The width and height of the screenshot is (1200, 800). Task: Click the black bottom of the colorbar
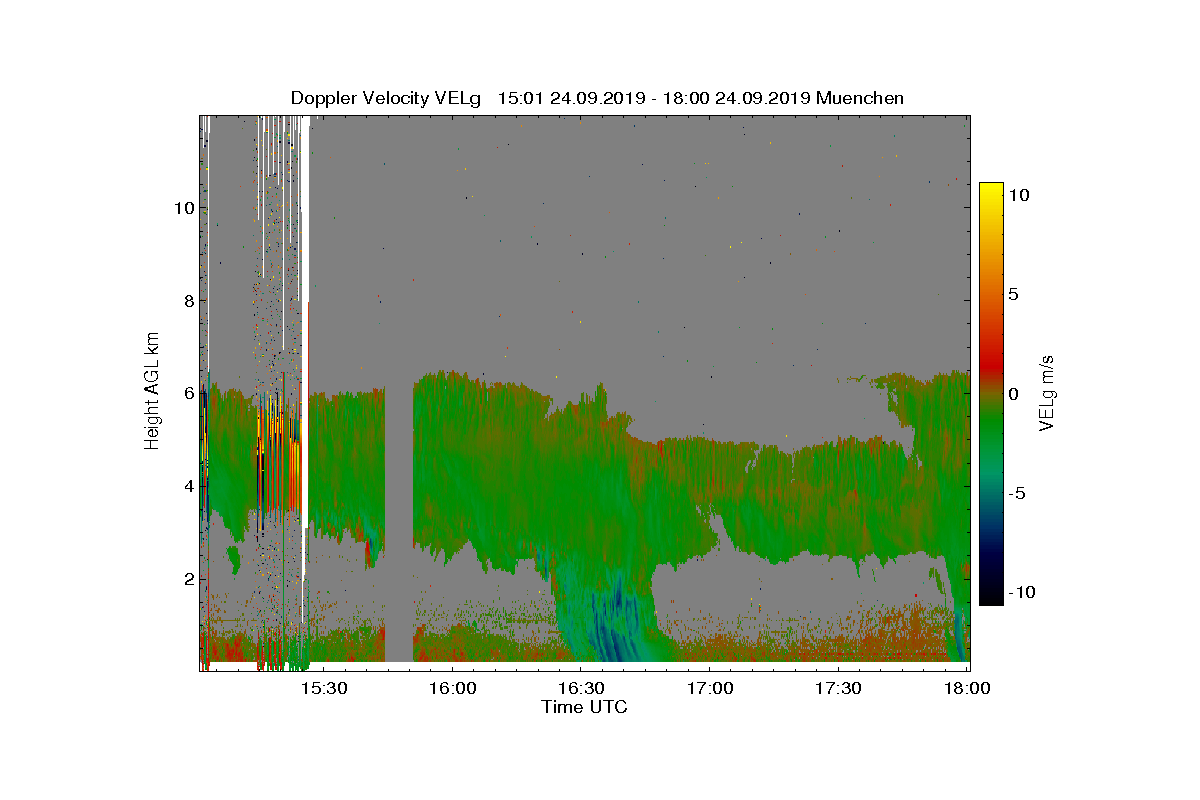point(991,597)
